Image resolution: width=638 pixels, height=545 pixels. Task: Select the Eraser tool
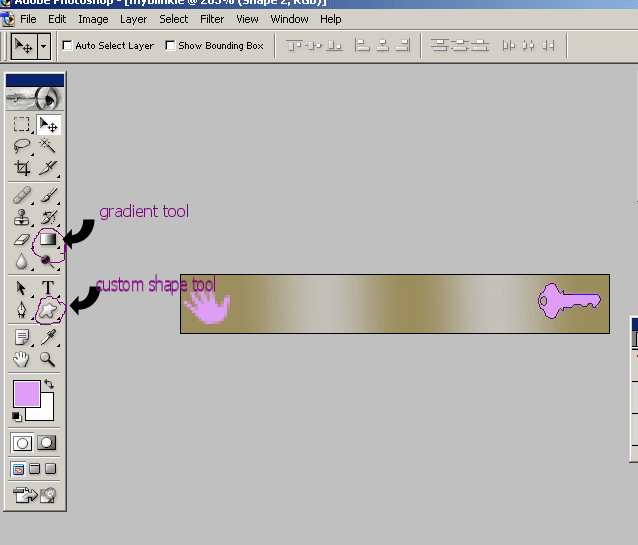pyautogui.click(x=22, y=239)
